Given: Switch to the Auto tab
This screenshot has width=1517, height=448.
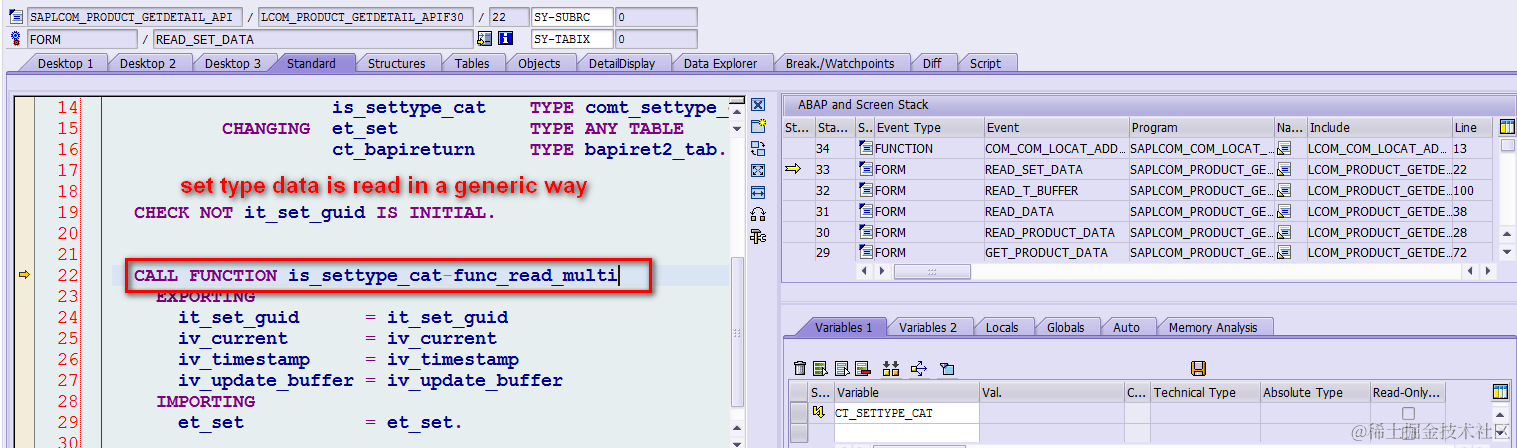Looking at the screenshot, I should (x=1126, y=327).
